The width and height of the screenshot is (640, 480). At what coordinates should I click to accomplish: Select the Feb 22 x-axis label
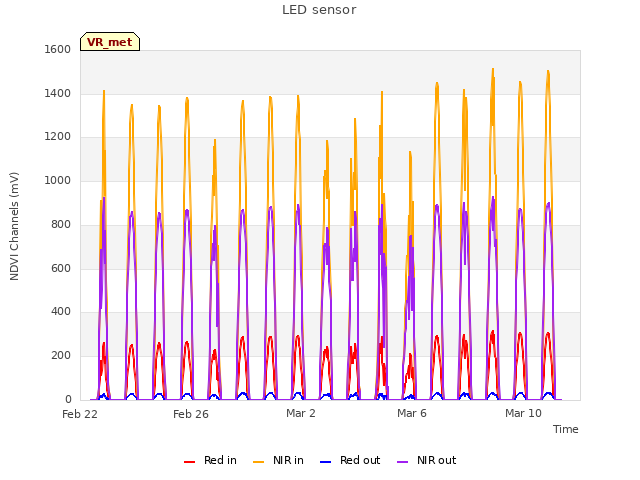click(x=80, y=414)
